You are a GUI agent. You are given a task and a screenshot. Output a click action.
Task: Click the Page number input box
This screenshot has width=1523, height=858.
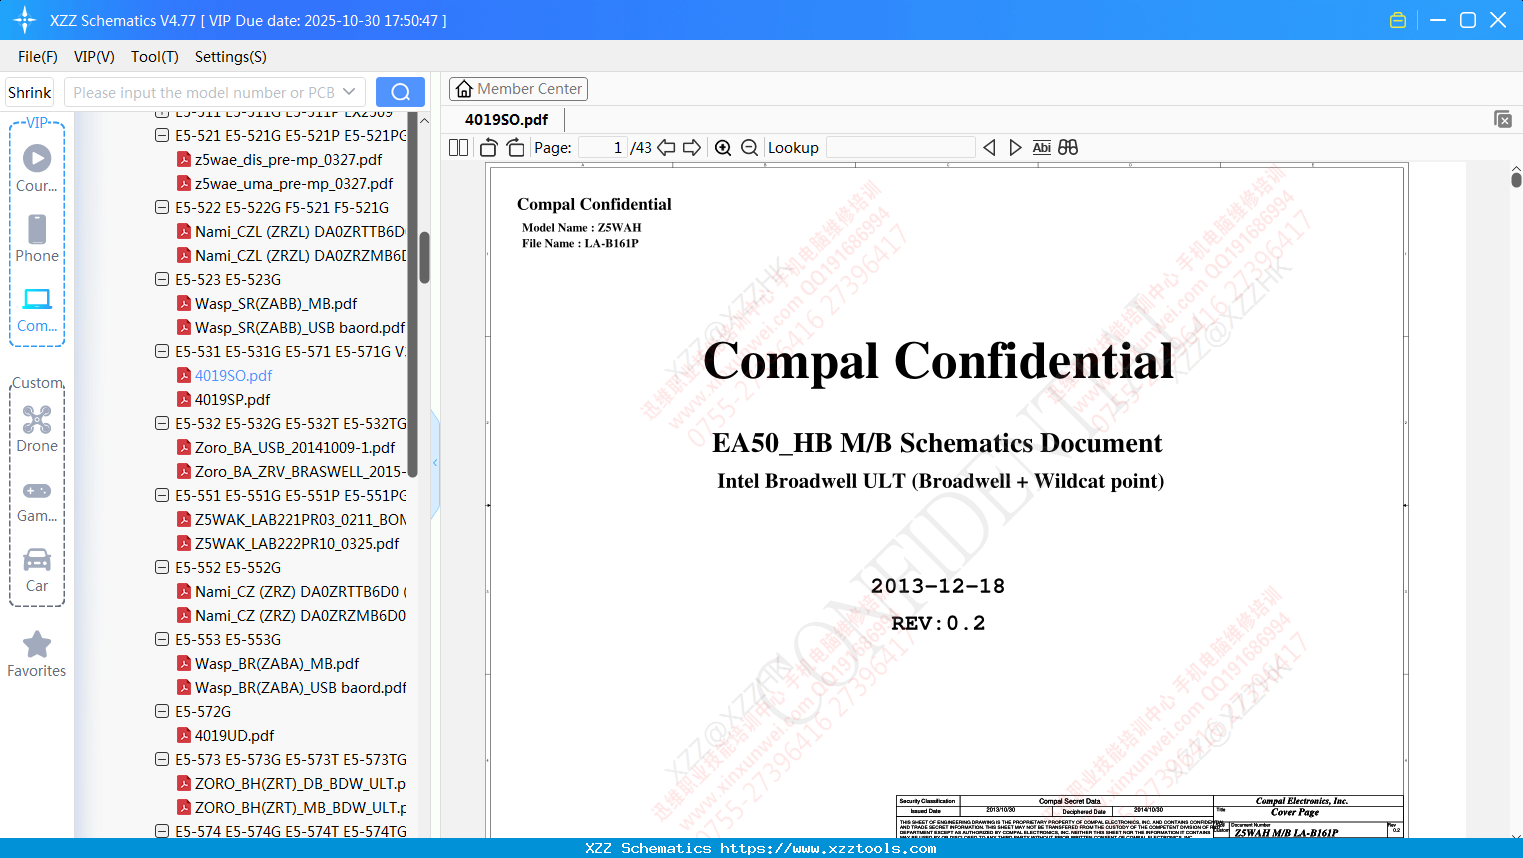(x=603, y=148)
